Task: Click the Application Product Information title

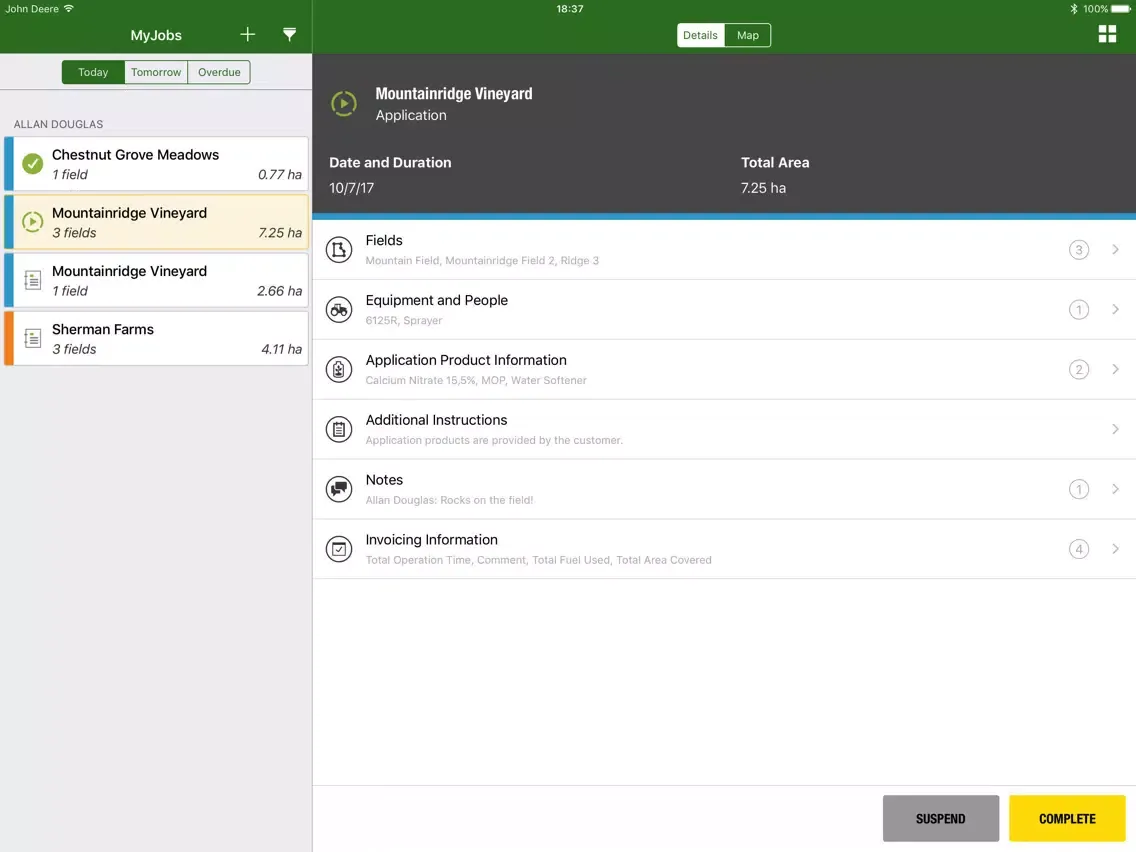Action: (x=466, y=360)
